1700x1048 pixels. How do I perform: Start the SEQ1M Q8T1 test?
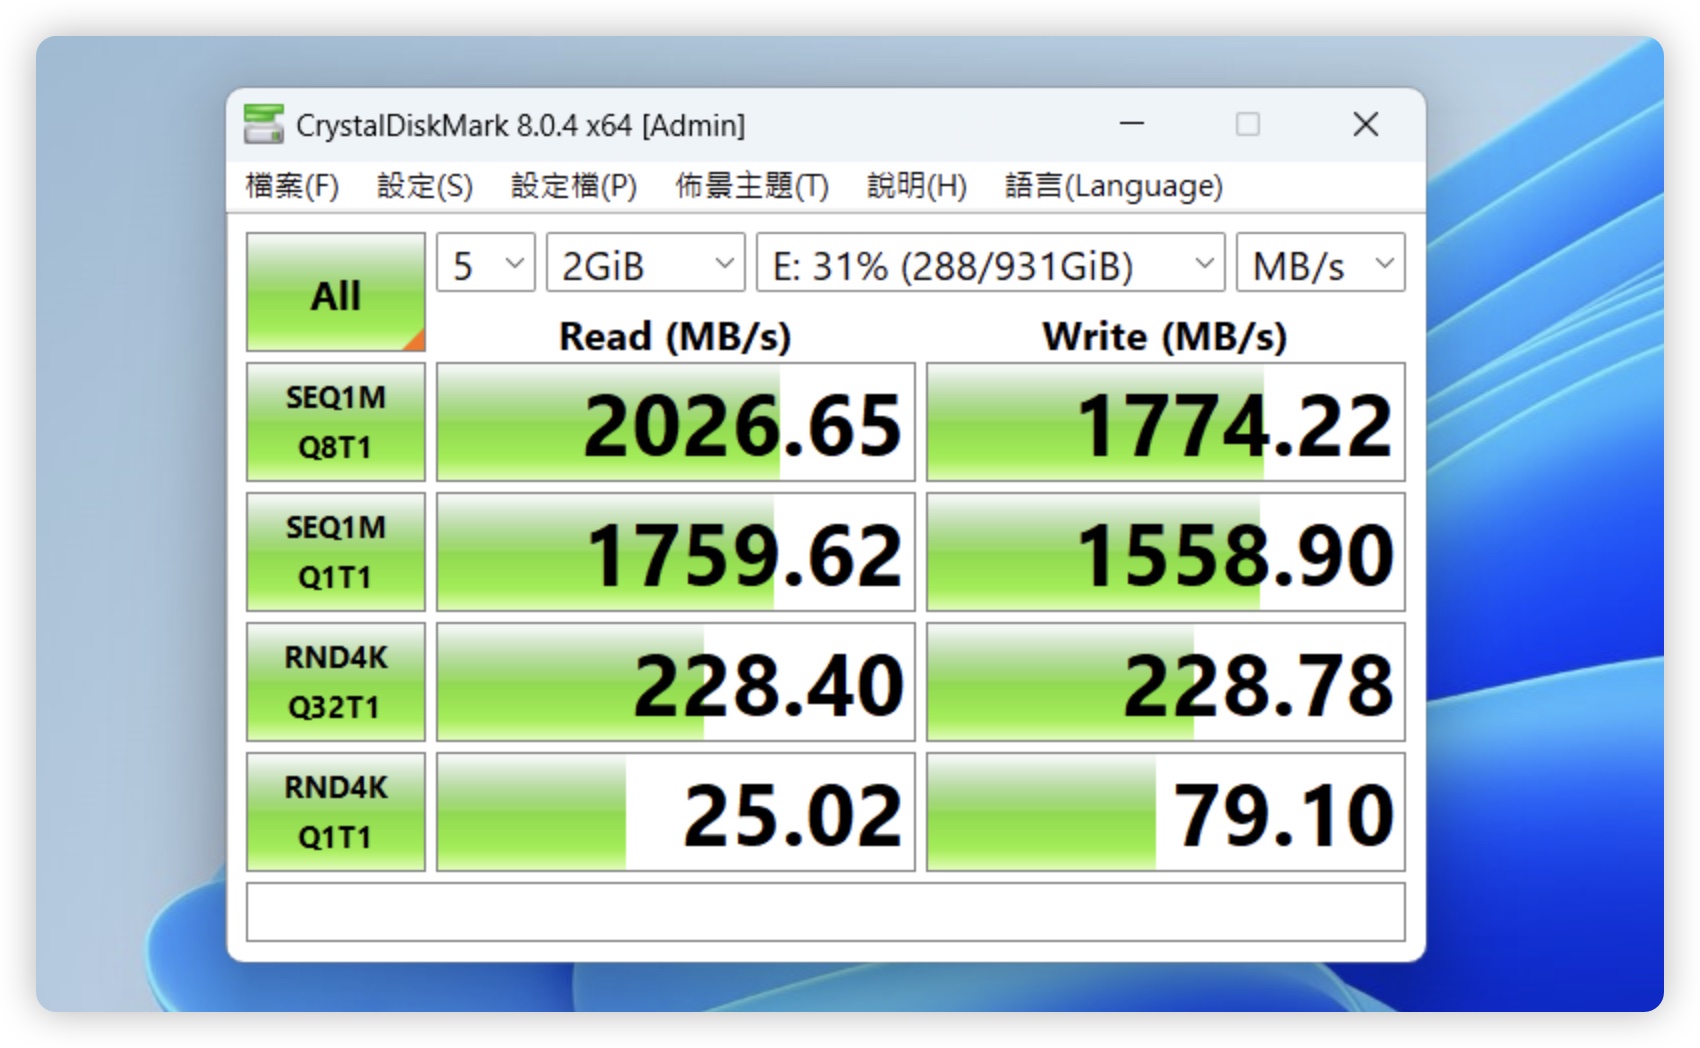336,422
